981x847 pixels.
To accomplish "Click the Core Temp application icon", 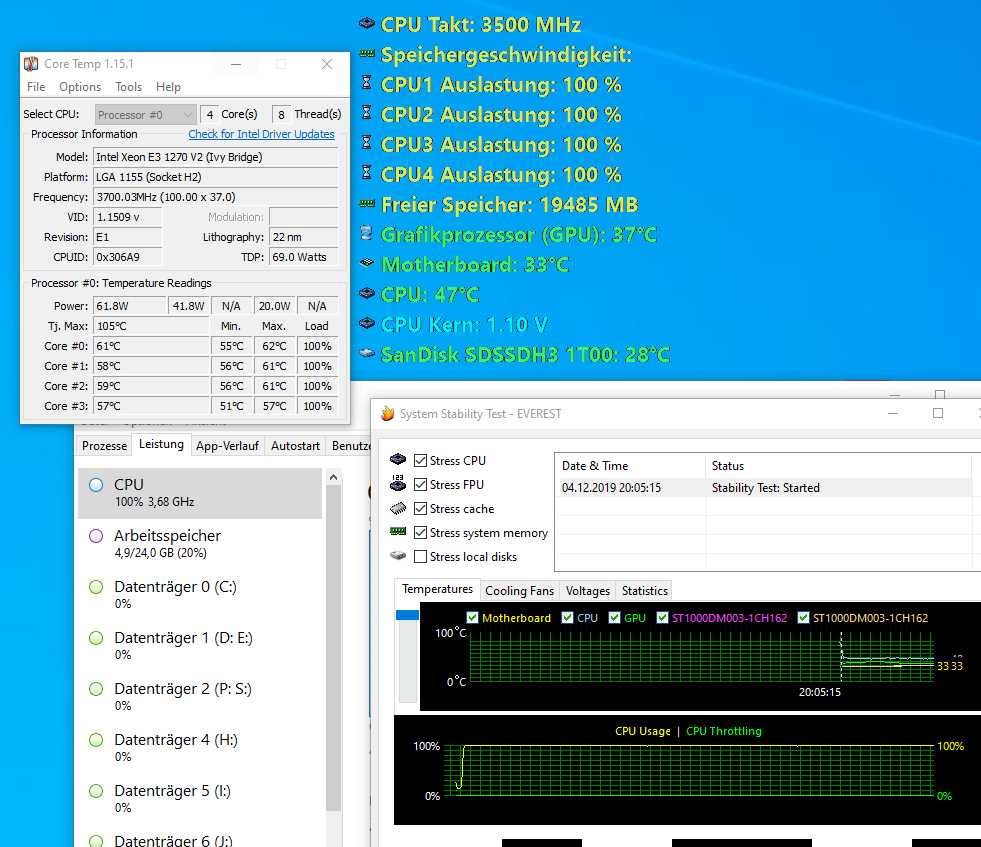I will (31, 64).
